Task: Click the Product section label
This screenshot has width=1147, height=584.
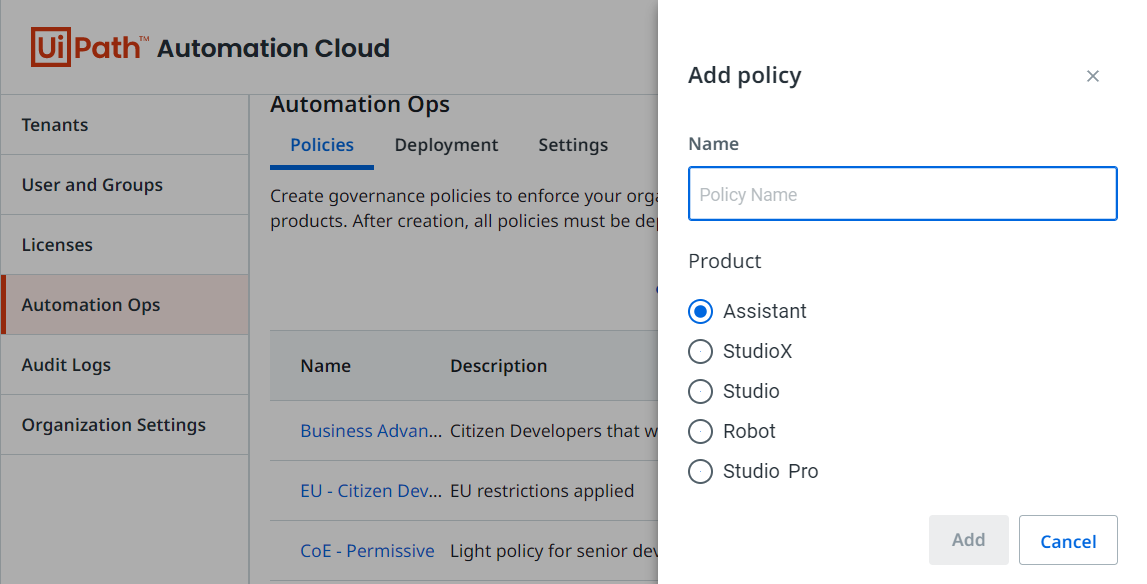Action: click(x=725, y=261)
